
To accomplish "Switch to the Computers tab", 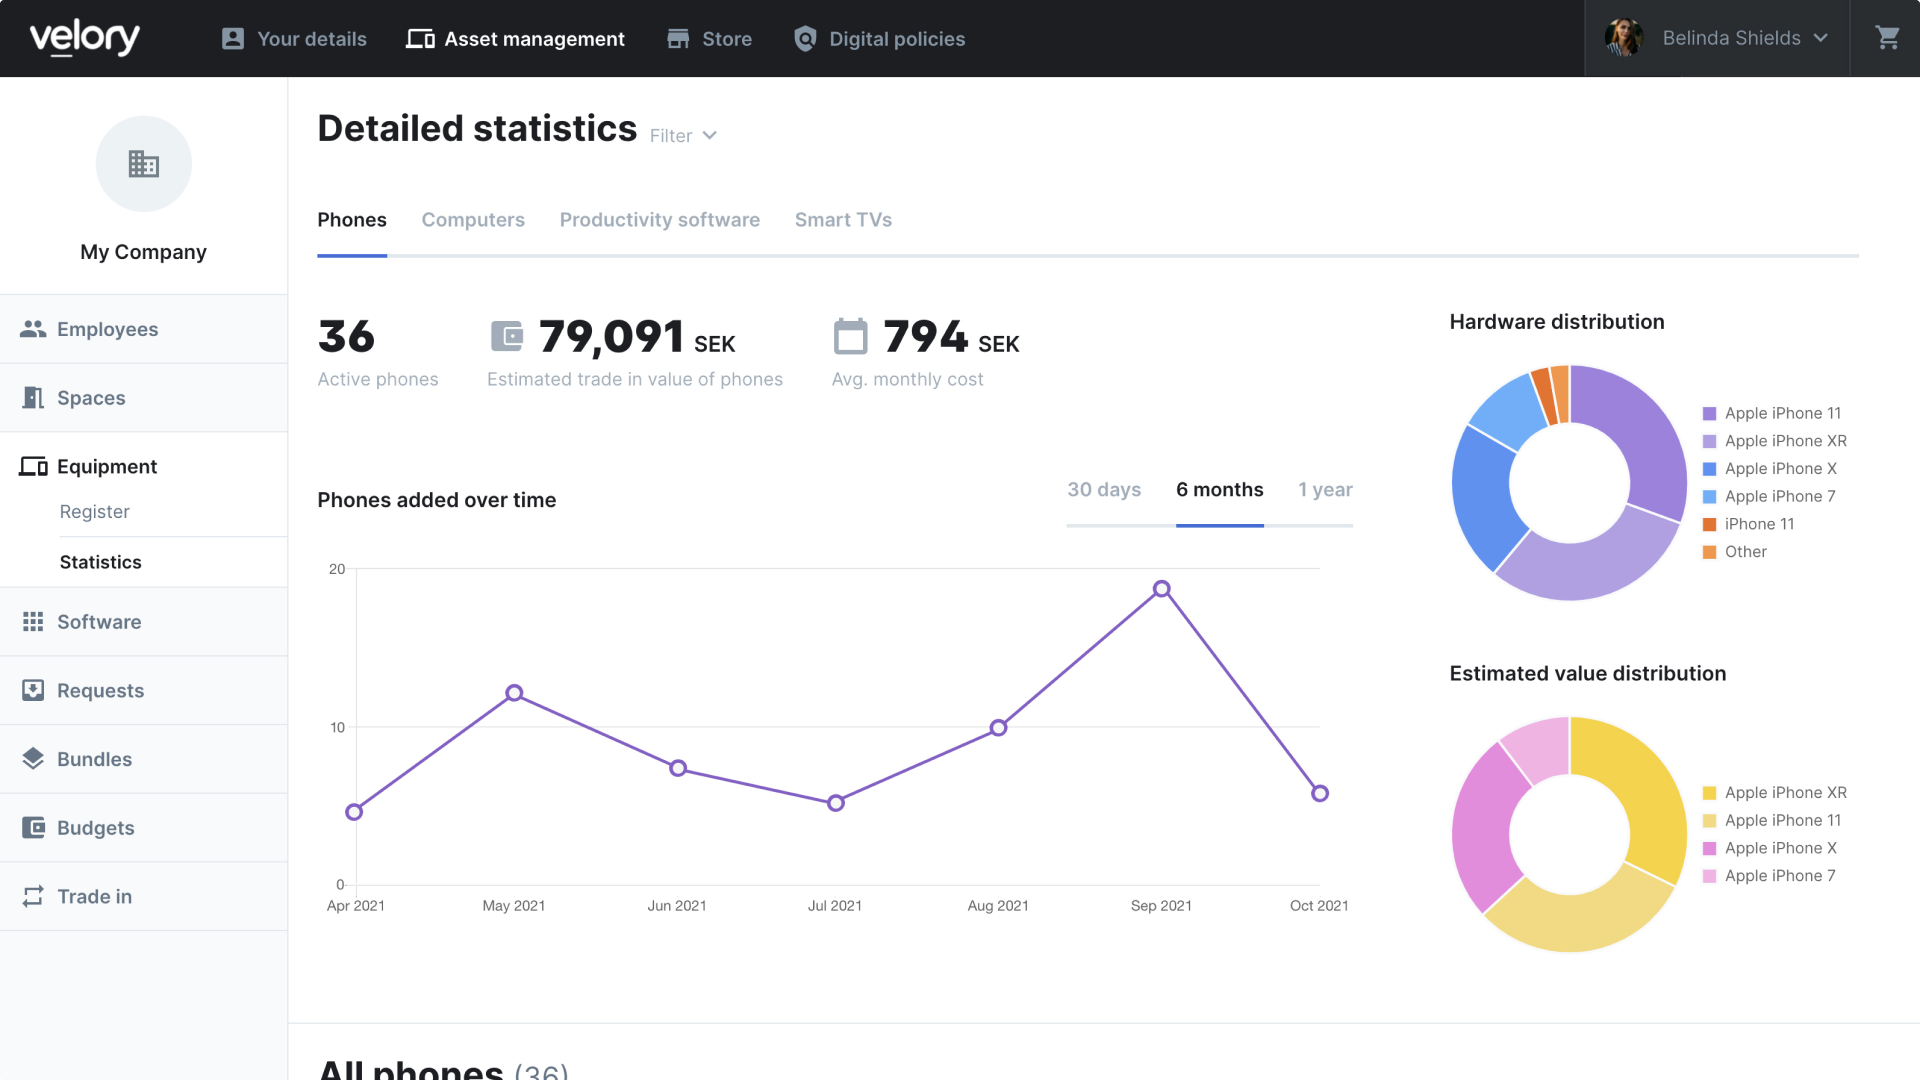I will 473,220.
